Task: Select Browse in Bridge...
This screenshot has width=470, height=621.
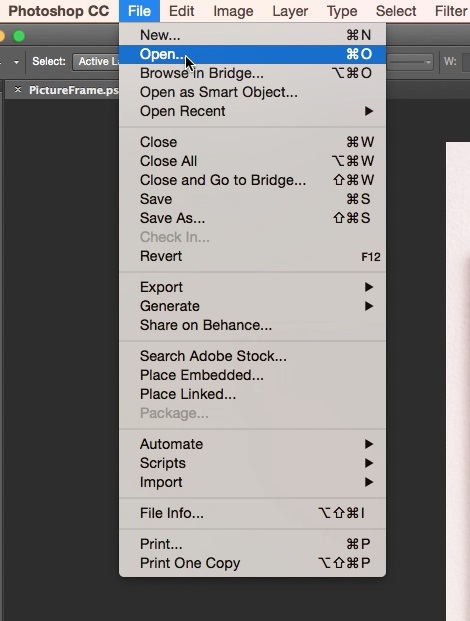Action: [252, 73]
